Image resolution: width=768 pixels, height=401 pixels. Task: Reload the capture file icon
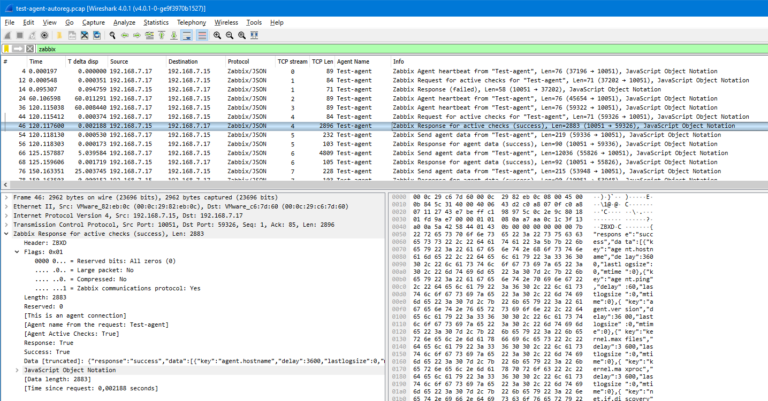[97, 35]
